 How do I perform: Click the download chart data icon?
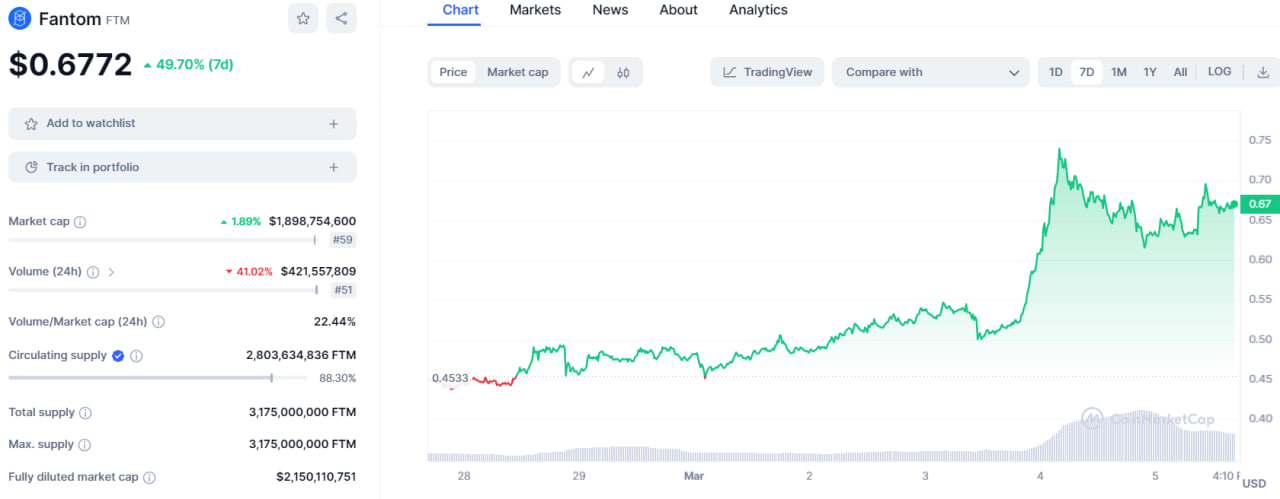tap(1262, 72)
